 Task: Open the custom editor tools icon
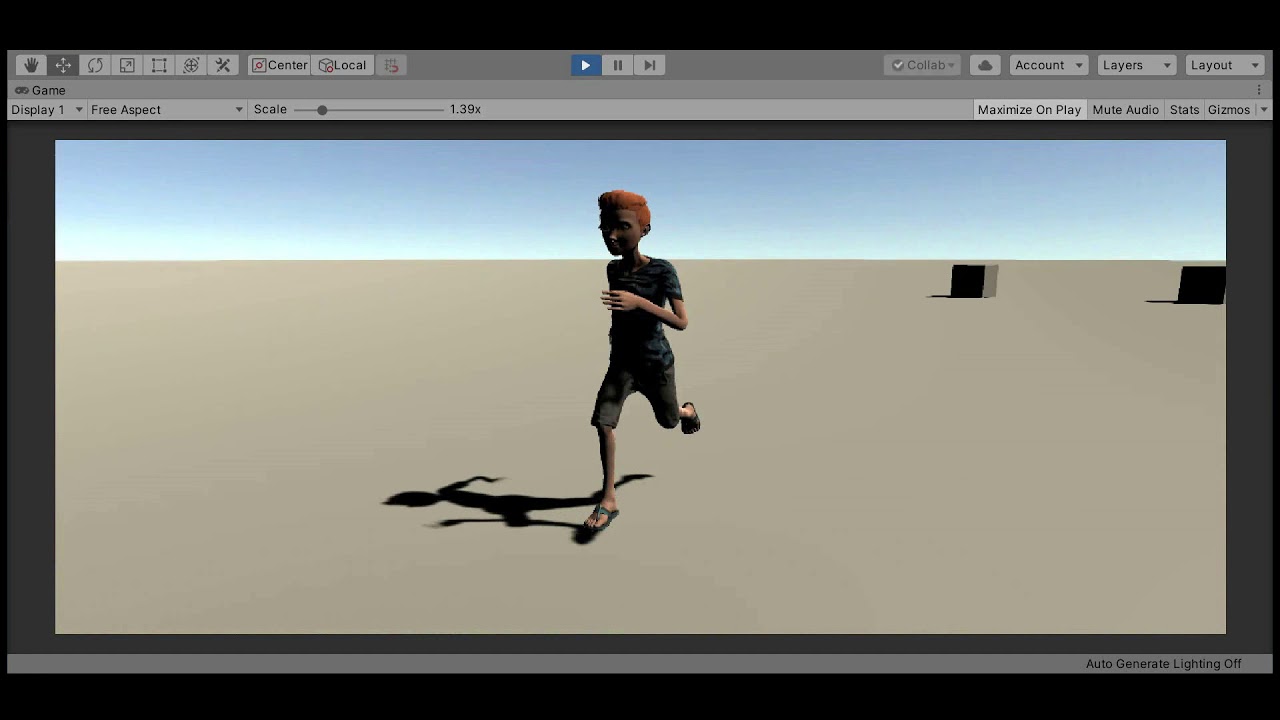pyautogui.click(x=223, y=65)
